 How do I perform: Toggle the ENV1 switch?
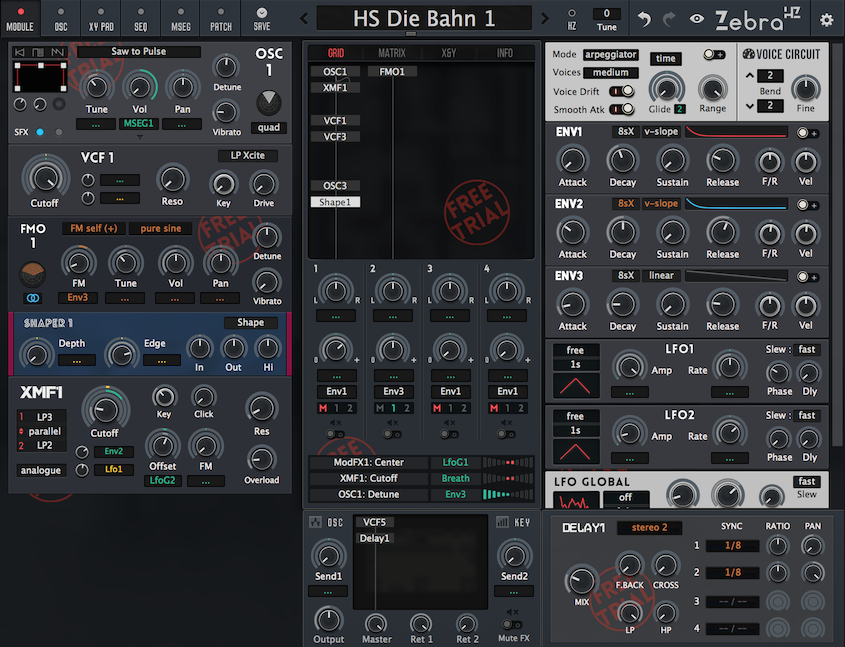(803, 133)
